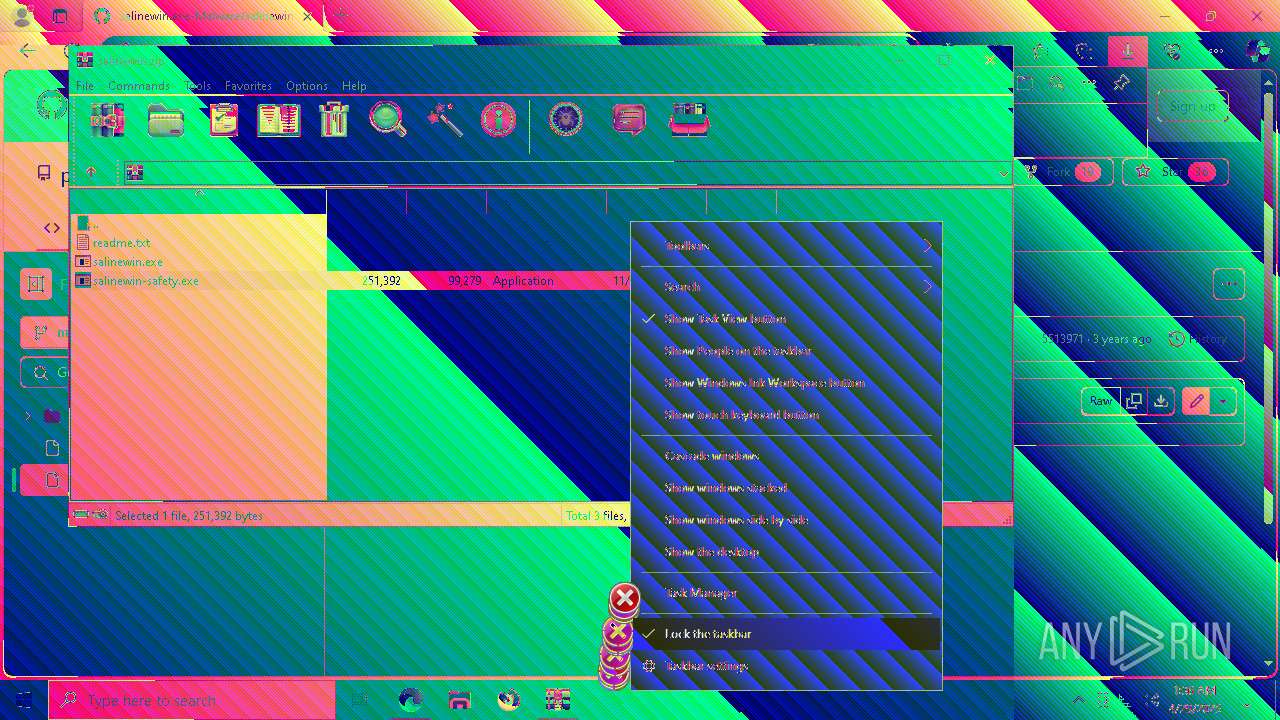Open Taskbar settings
This screenshot has height=720, width=1280.
(x=786, y=666)
